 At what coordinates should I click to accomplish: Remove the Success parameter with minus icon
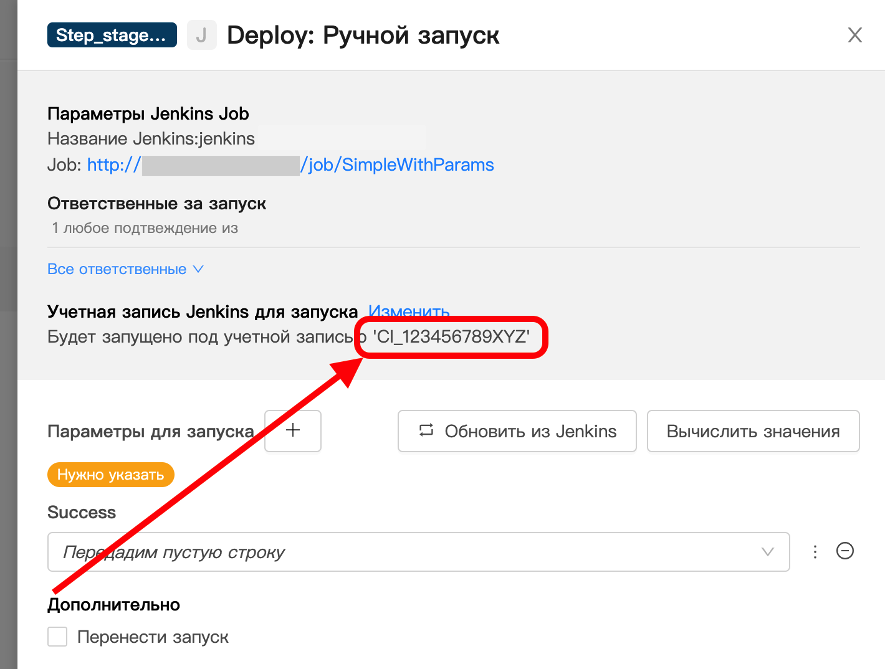(x=845, y=551)
